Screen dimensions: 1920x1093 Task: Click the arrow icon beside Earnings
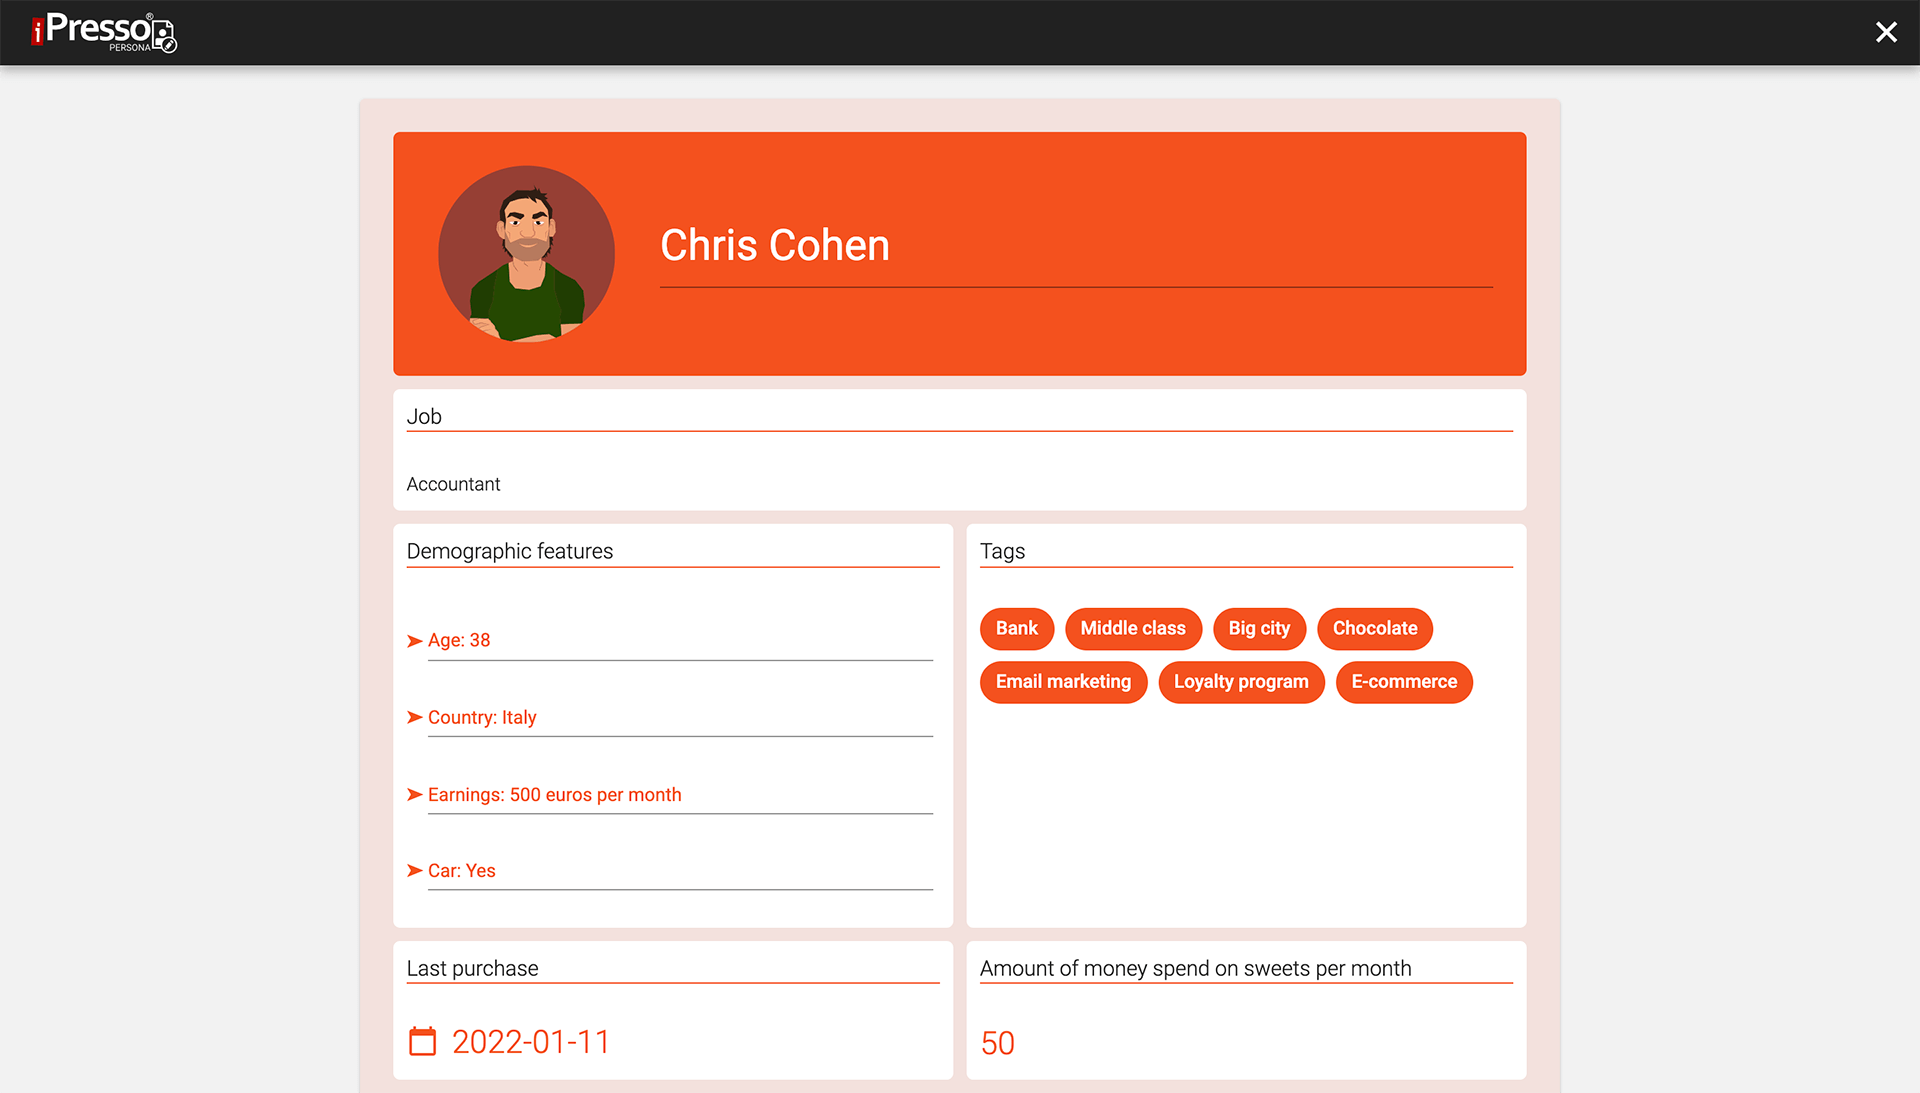pyautogui.click(x=414, y=795)
